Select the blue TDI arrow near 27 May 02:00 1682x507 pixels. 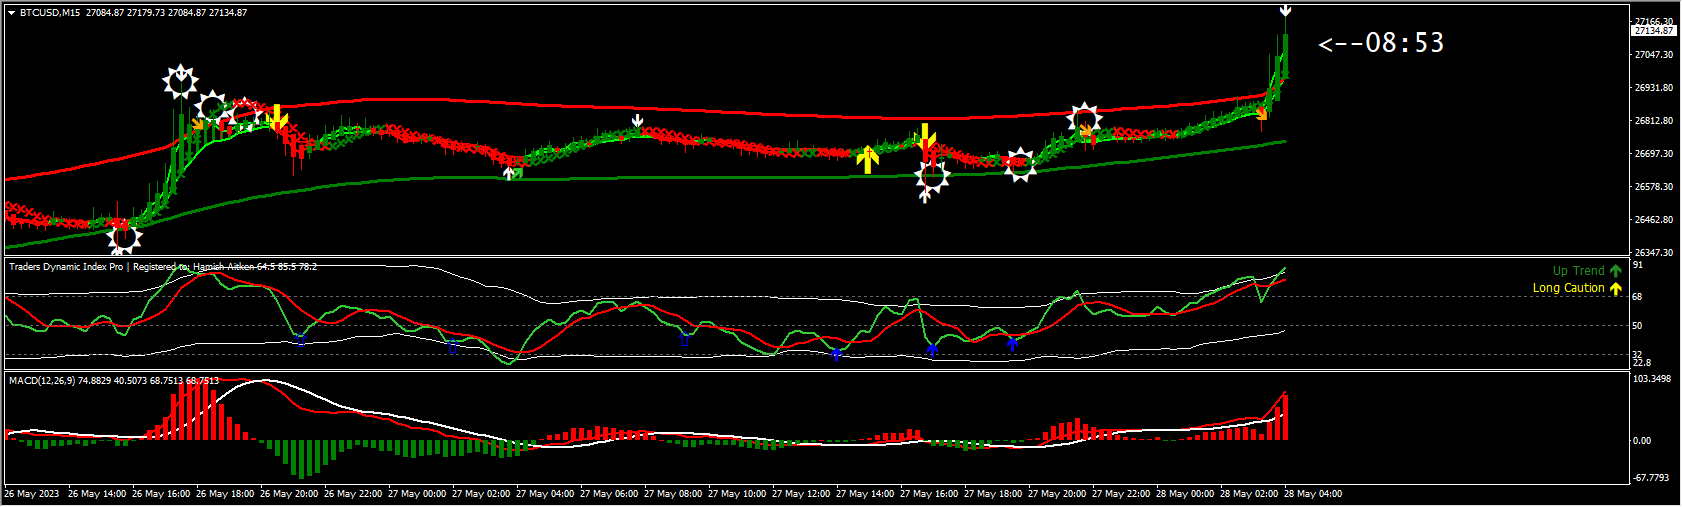pos(452,347)
